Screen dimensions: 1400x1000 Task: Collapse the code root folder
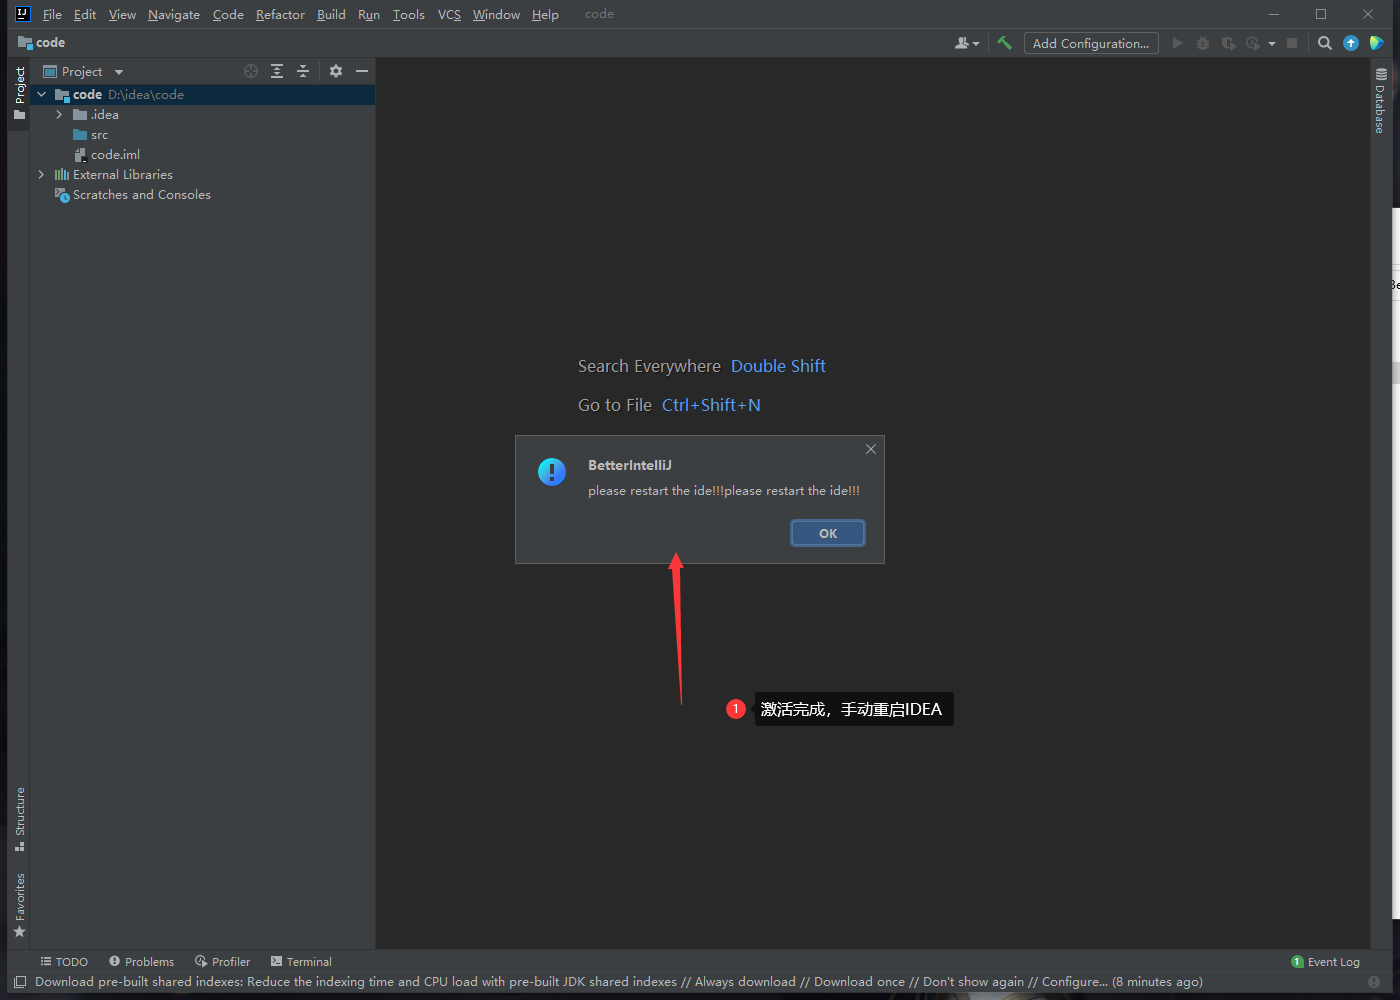coord(41,95)
